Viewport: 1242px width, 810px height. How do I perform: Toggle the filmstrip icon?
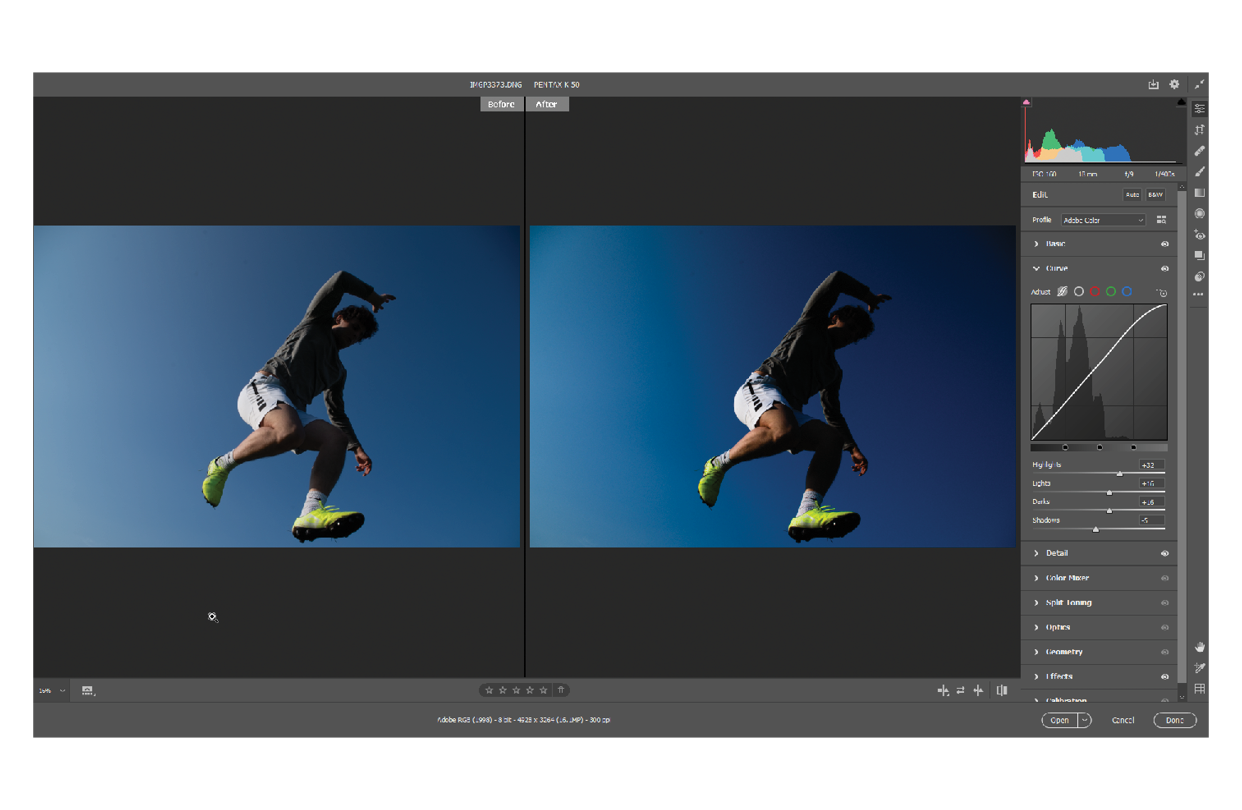point(88,691)
